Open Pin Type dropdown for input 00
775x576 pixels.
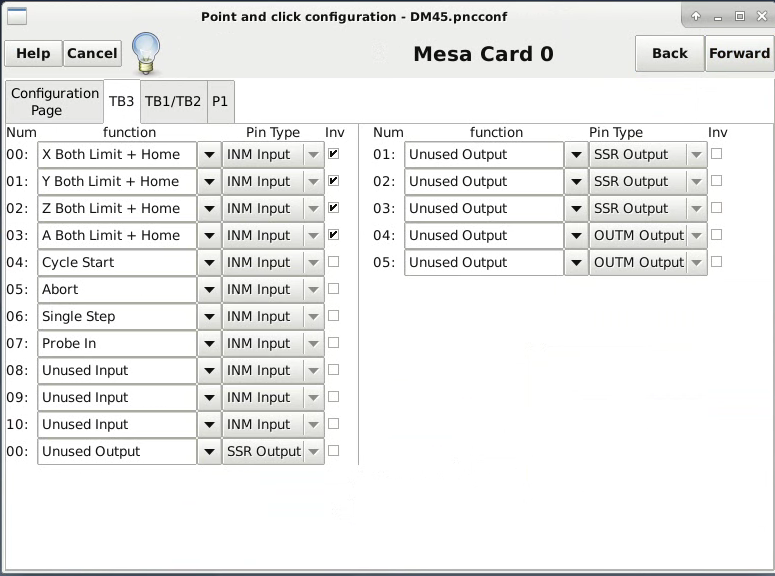273,155
